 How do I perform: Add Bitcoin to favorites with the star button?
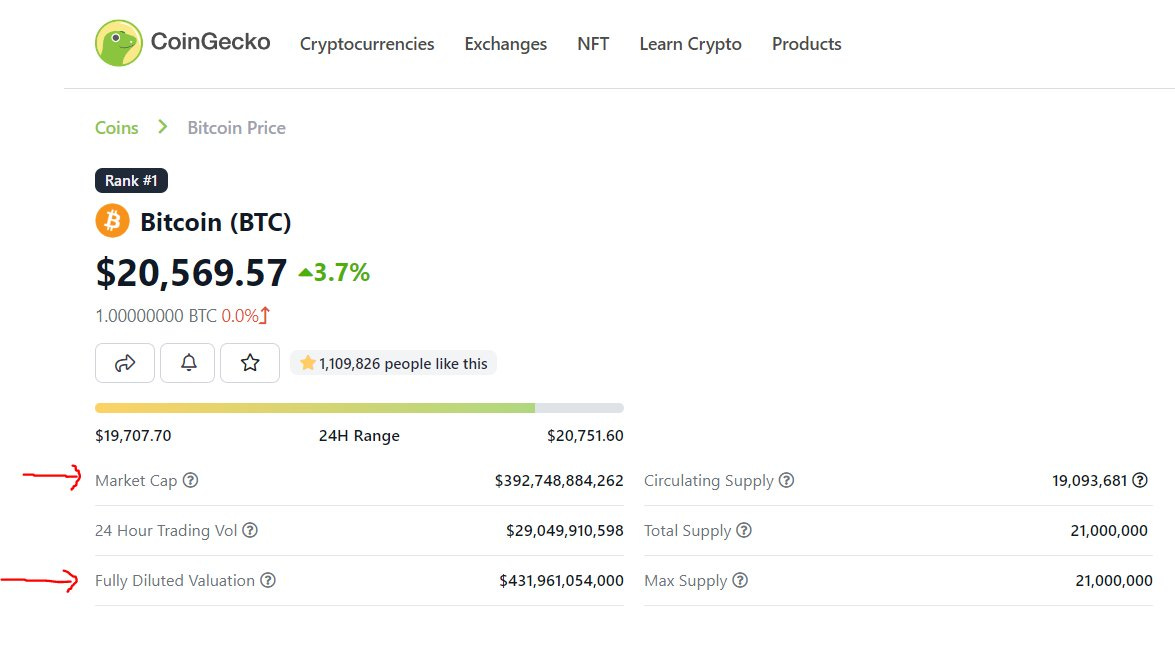tap(250, 363)
